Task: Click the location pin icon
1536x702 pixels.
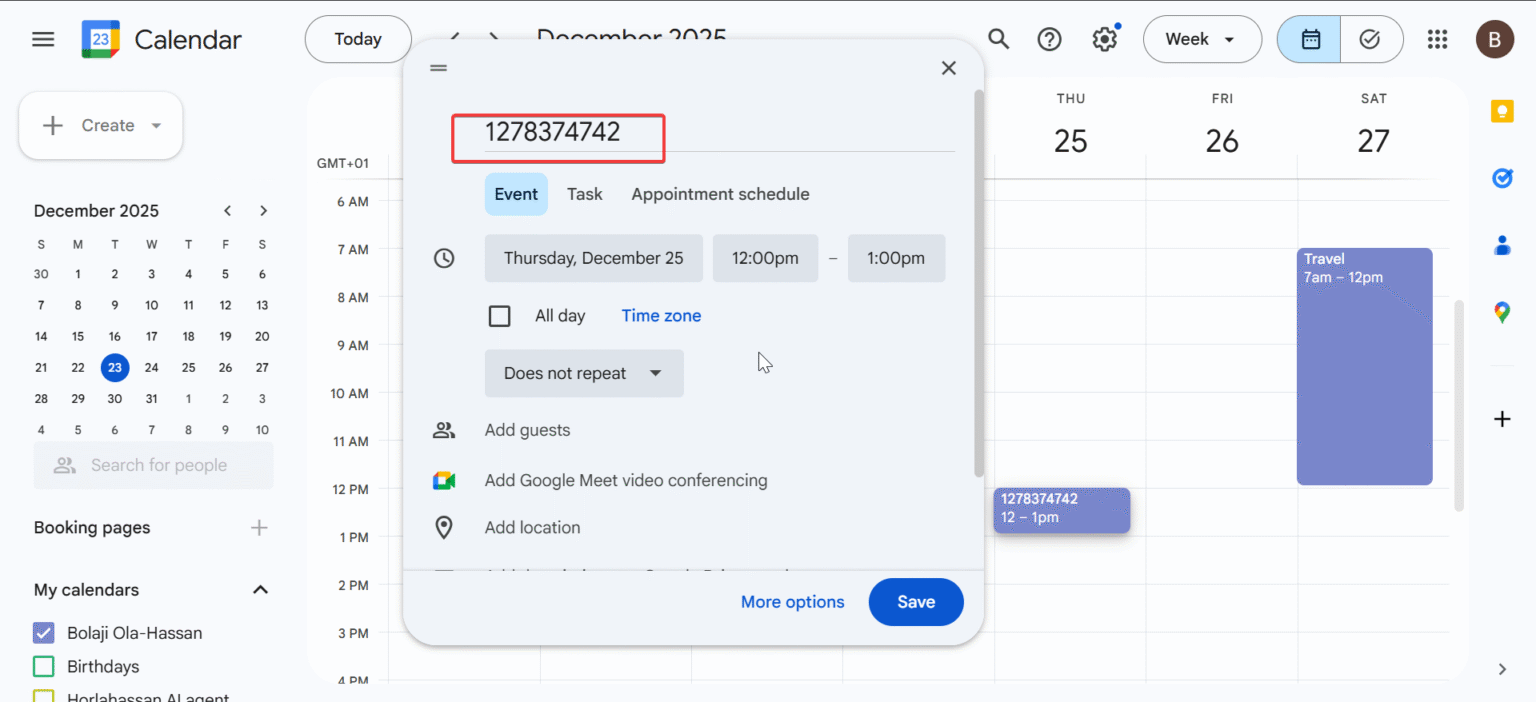Action: (444, 528)
